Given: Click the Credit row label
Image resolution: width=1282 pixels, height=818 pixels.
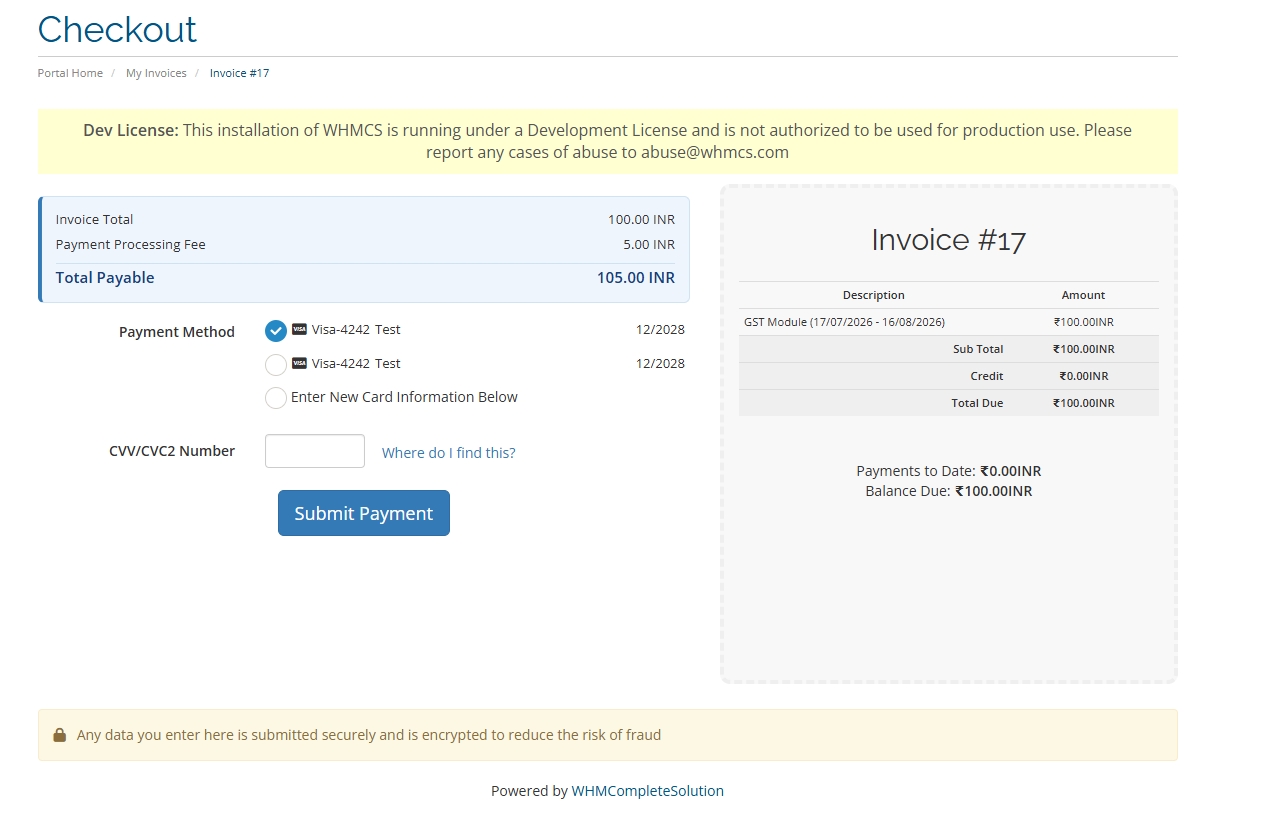Looking at the screenshot, I should (x=987, y=376).
